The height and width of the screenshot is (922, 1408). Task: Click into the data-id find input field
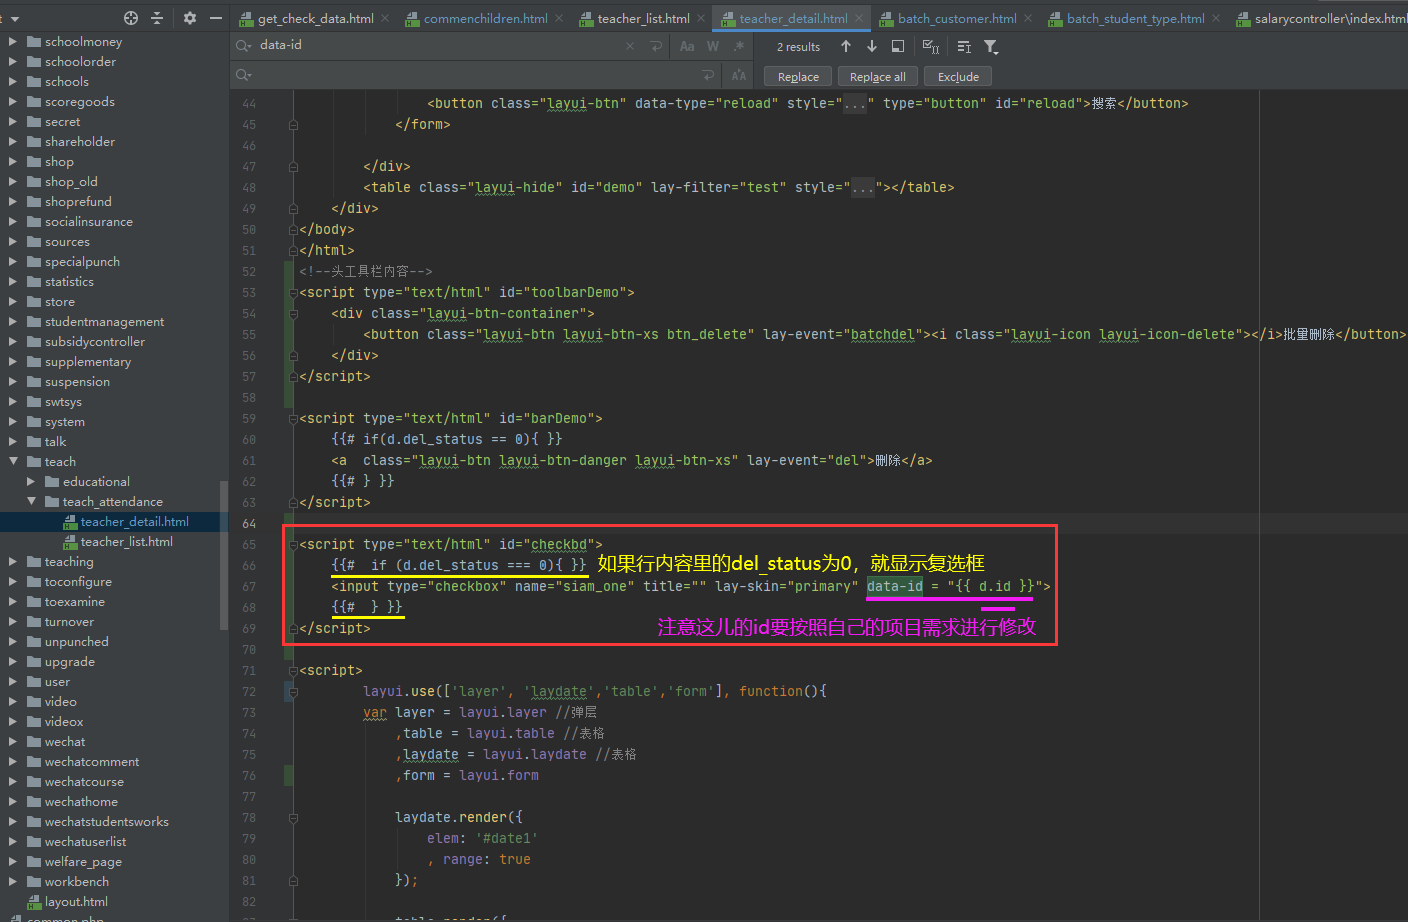click(440, 46)
